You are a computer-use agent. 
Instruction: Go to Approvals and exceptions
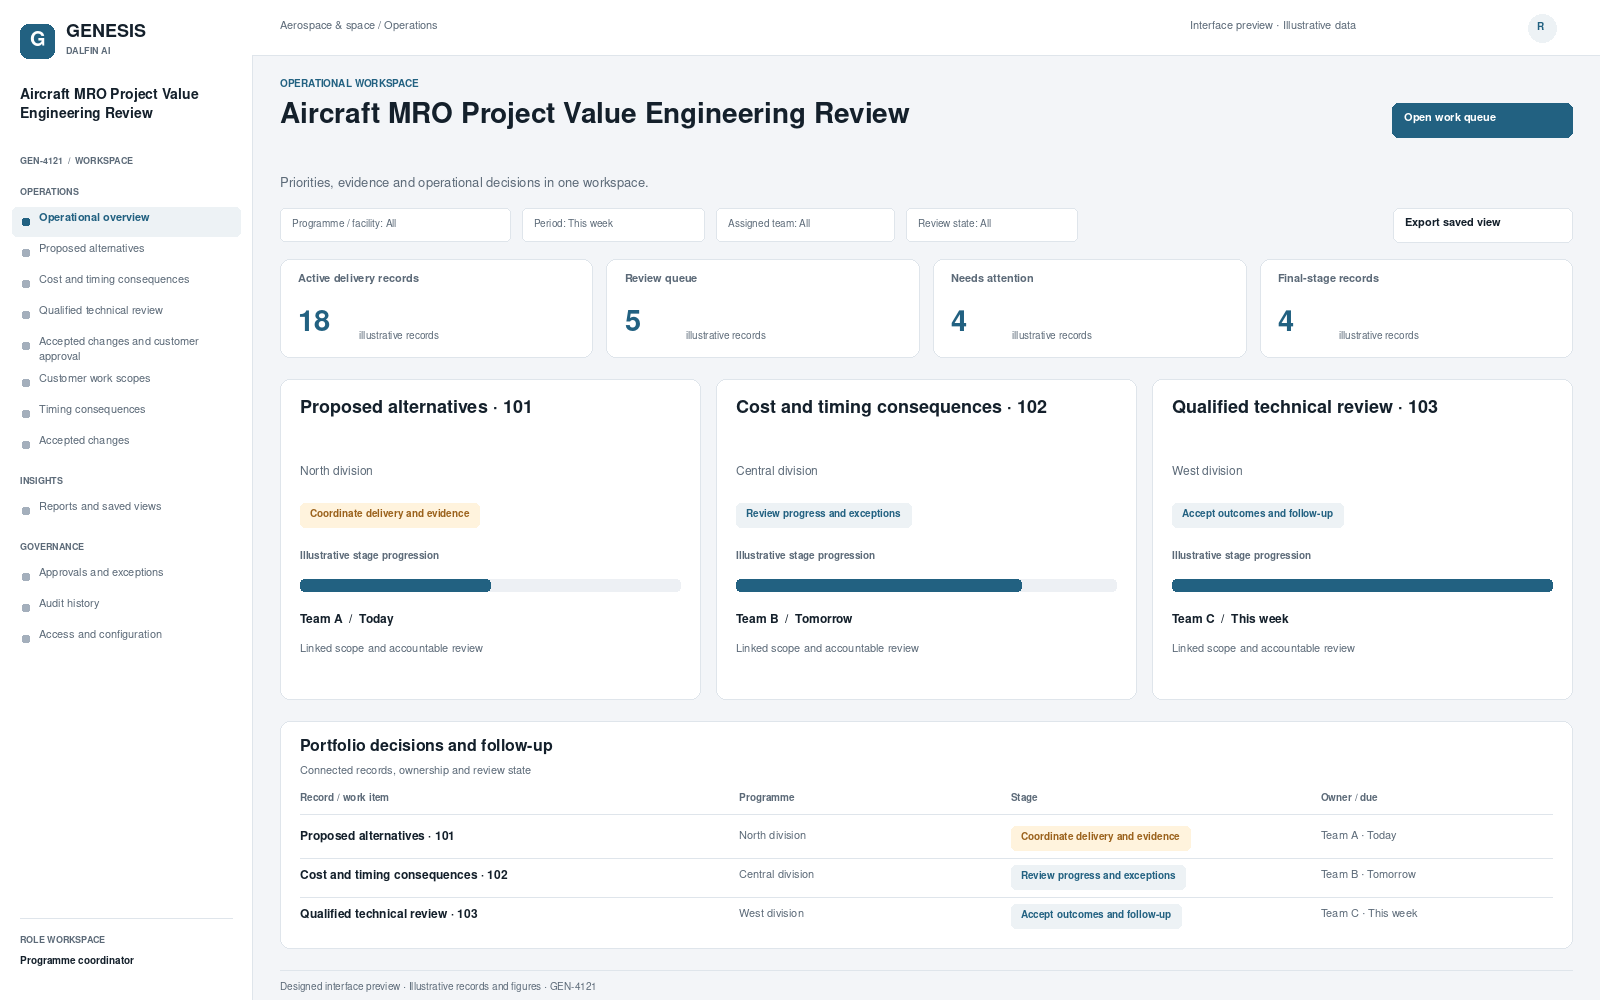pos(101,573)
